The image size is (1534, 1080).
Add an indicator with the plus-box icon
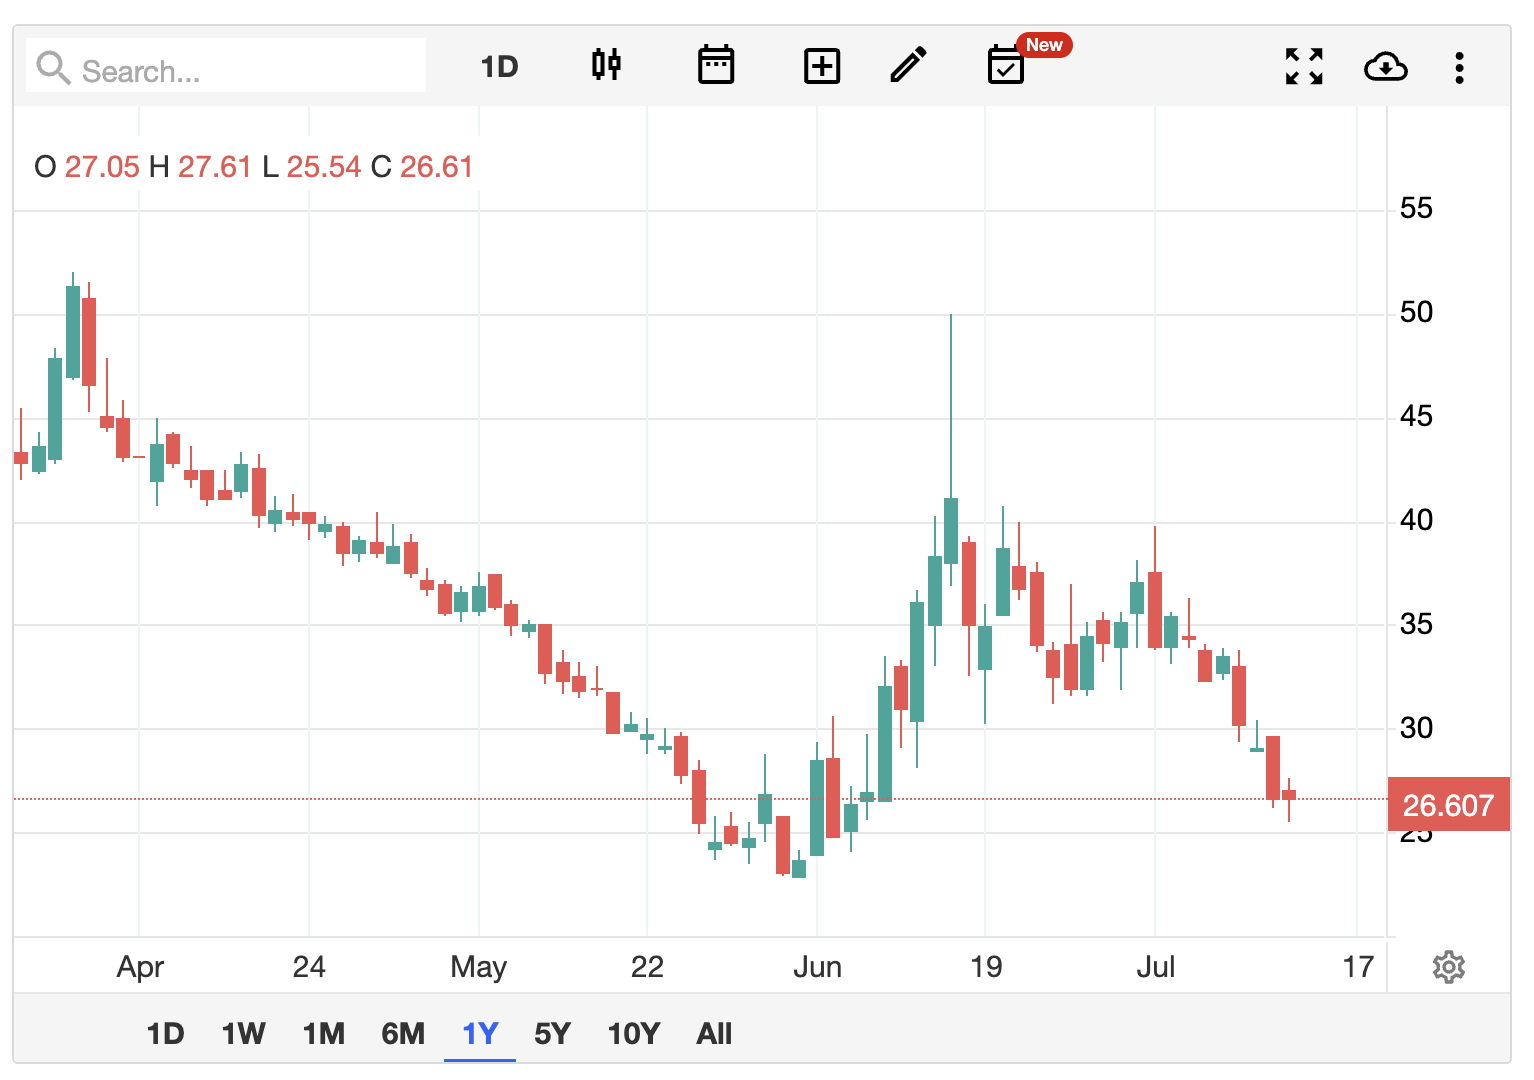pyautogui.click(x=822, y=67)
